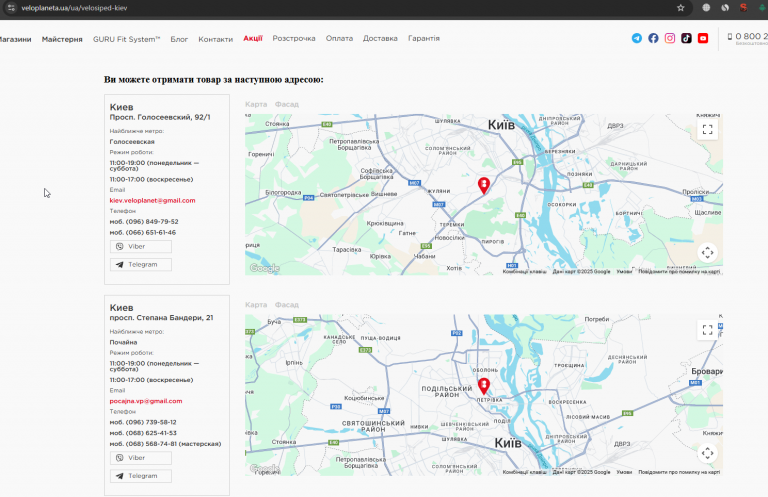Click Telegram button for Bandery store

[141, 476]
